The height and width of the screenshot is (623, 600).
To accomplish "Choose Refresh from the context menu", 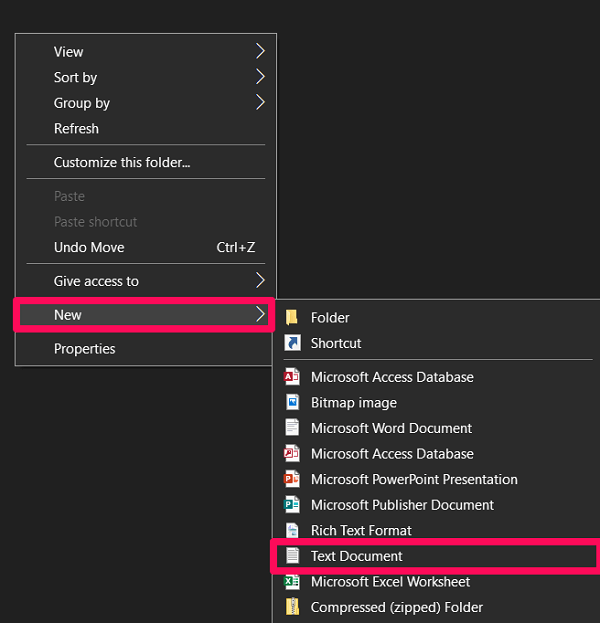I will point(146,128).
